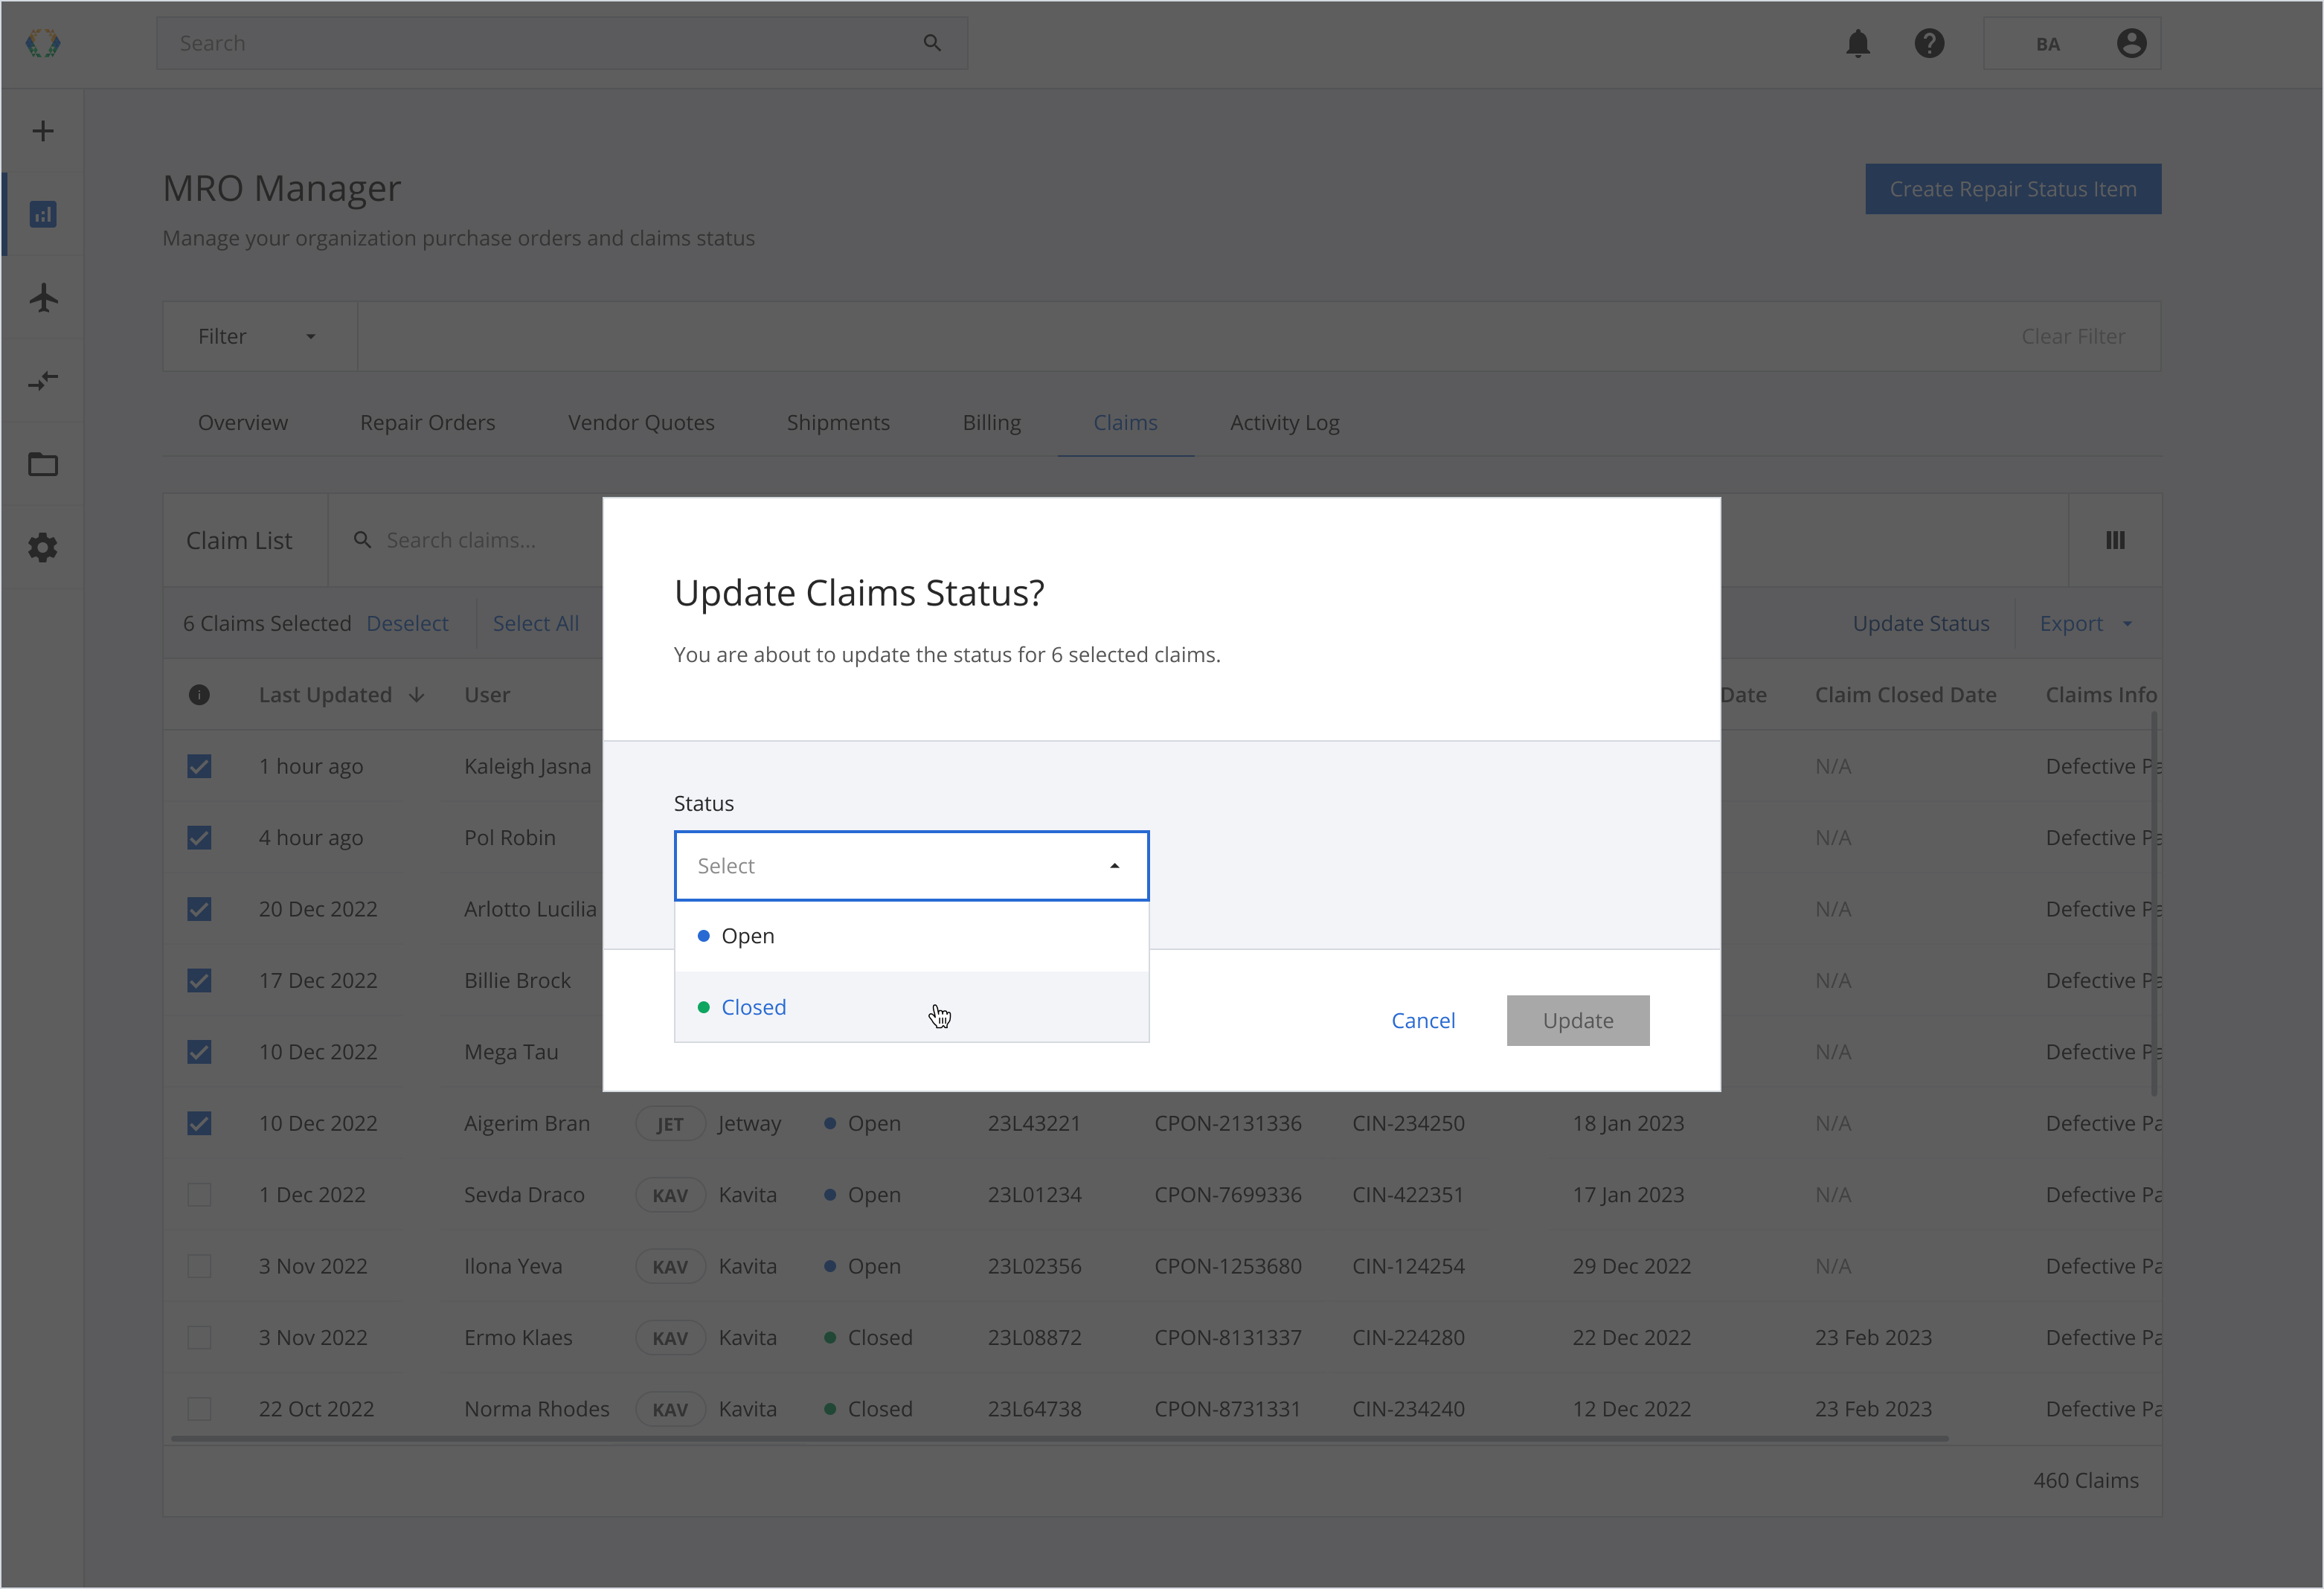Viewport: 2324px width, 1589px height.
Task: Click the Update Status link
Action: [x=1921, y=624]
